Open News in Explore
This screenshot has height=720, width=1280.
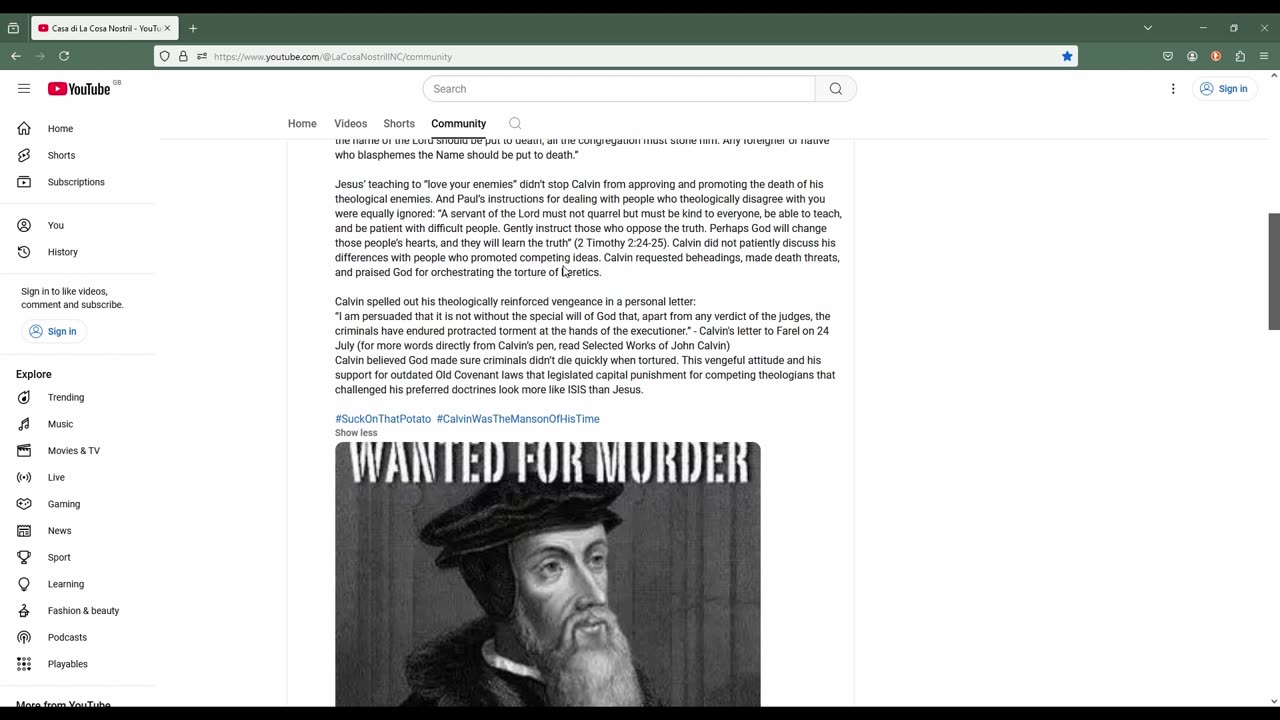tap(60, 531)
